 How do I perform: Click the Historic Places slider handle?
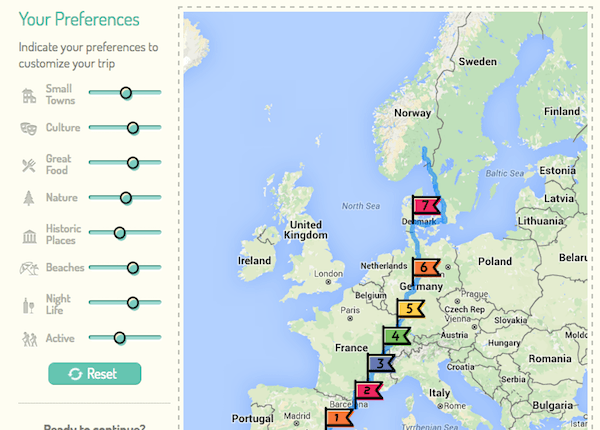[120, 233]
